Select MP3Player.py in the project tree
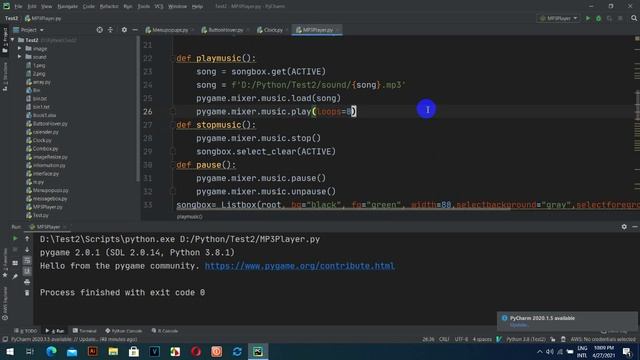The width and height of the screenshot is (640, 360). pyautogui.click(x=44, y=207)
